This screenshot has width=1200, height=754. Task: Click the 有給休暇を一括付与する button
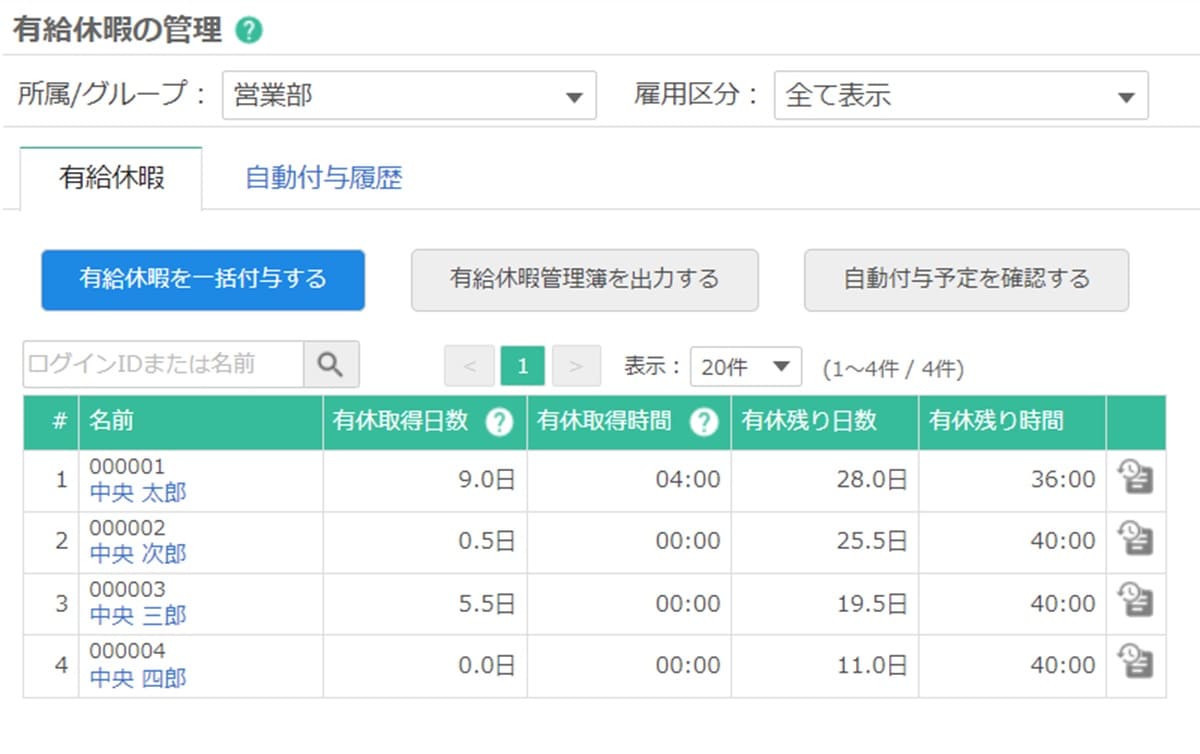tap(203, 280)
